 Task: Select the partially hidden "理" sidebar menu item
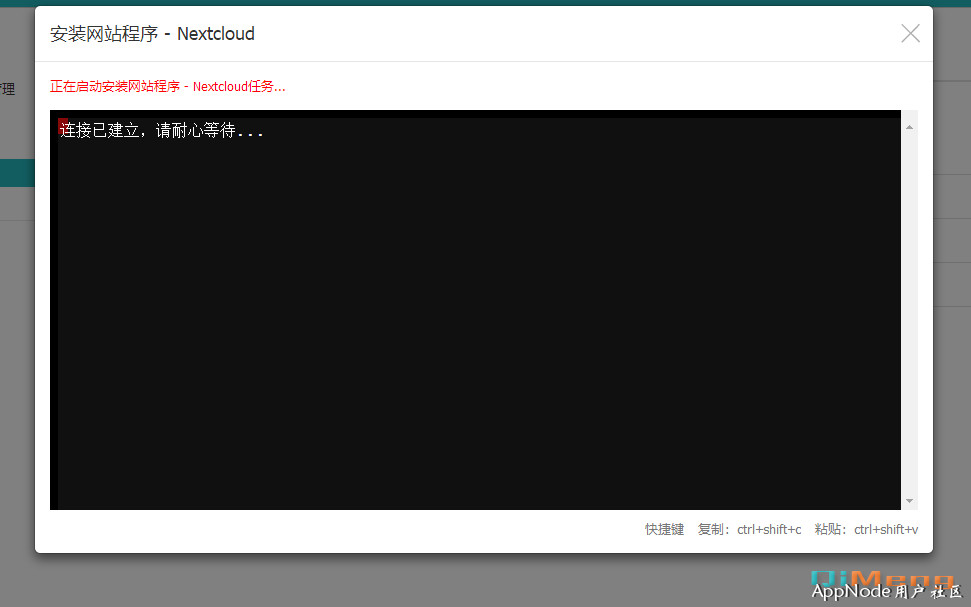8,89
